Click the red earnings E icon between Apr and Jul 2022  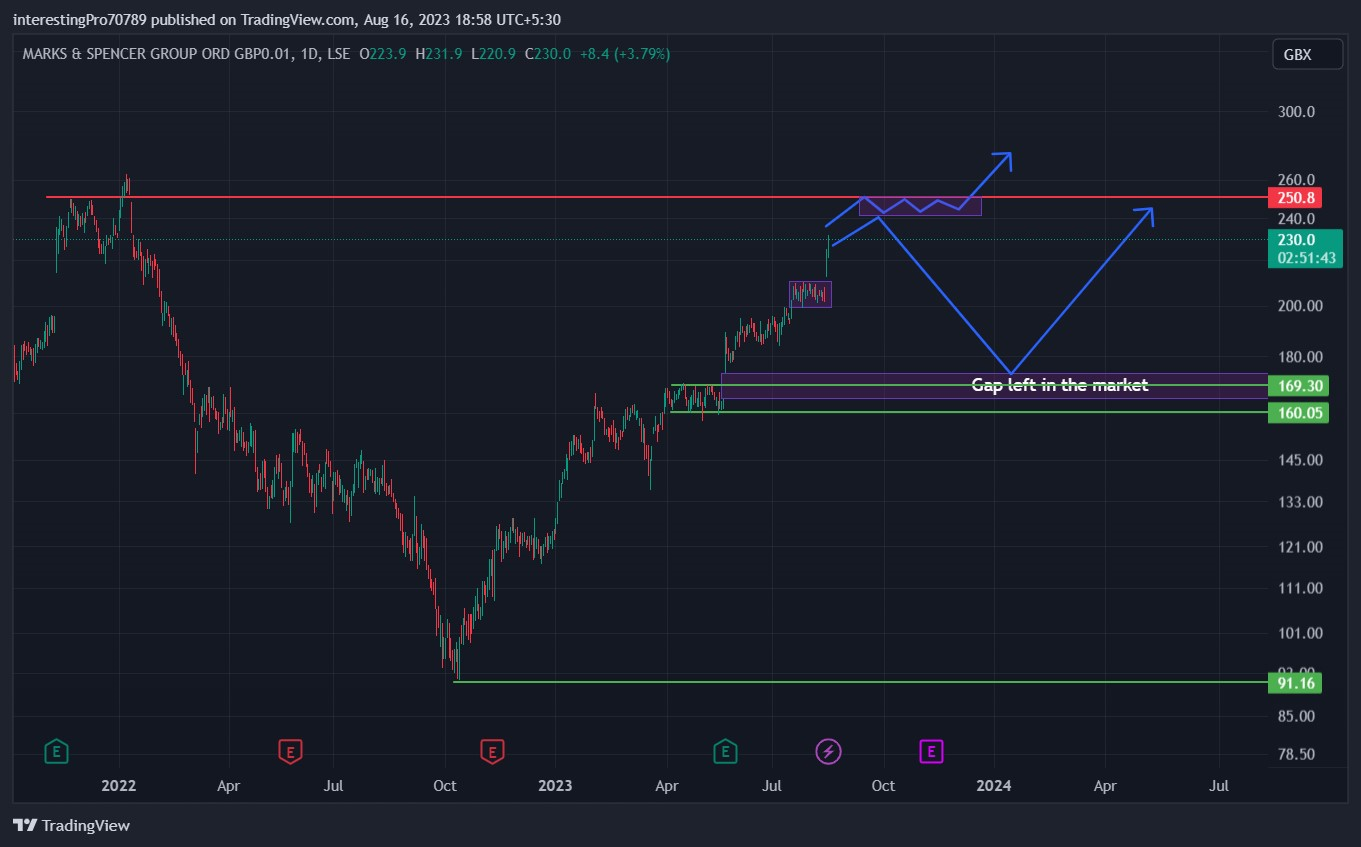pyautogui.click(x=289, y=750)
